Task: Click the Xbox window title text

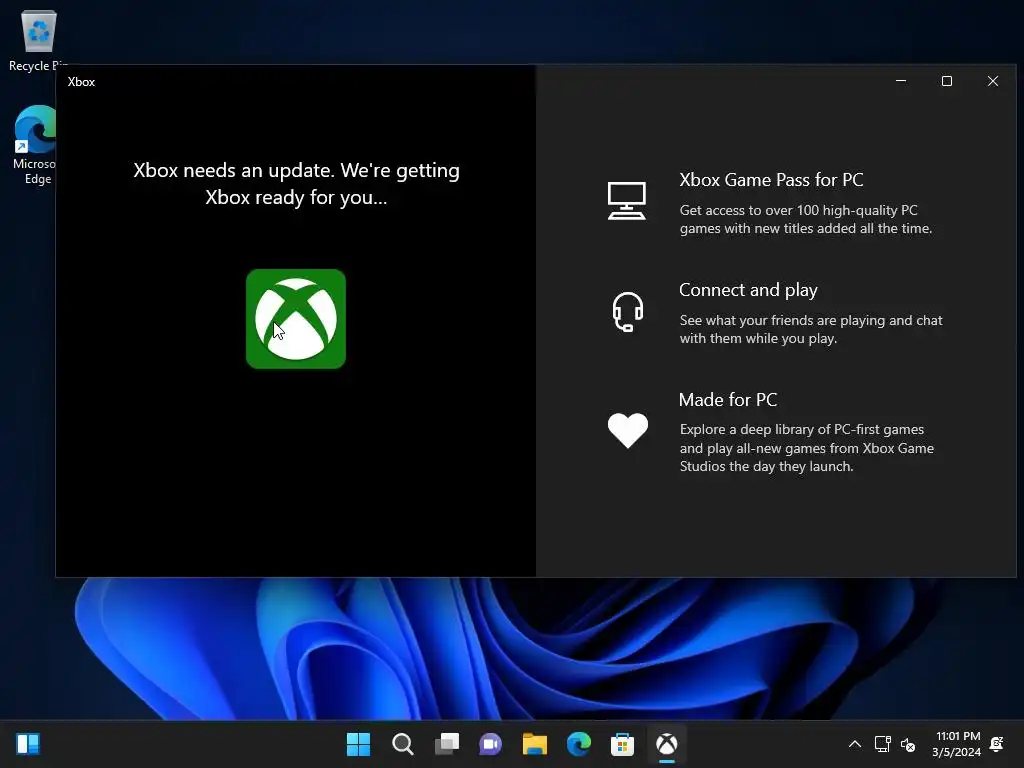Action: click(x=82, y=82)
